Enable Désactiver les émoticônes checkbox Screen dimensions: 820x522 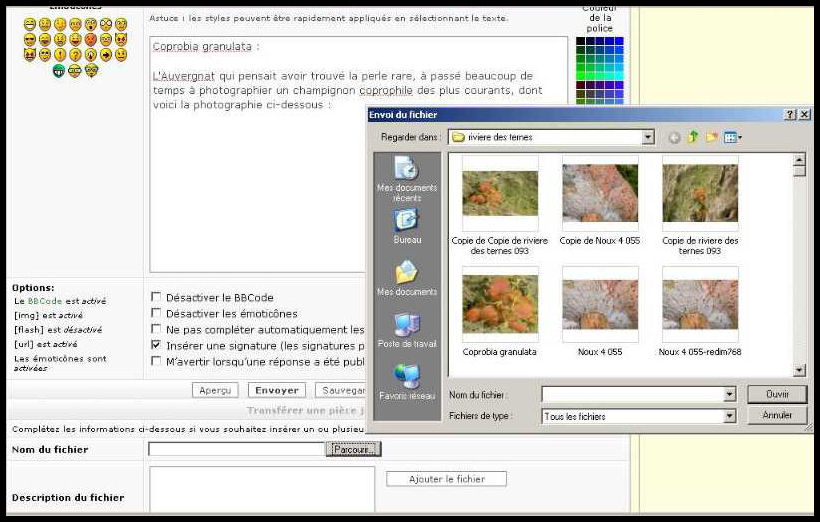click(156, 313)
